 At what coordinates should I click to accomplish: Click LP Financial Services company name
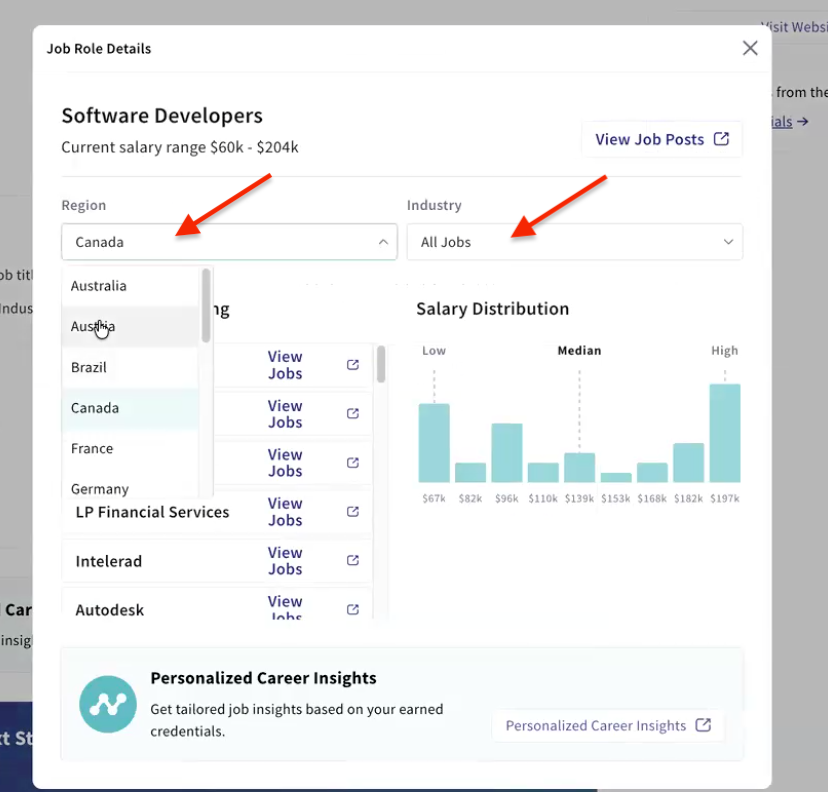pos(152,512)
